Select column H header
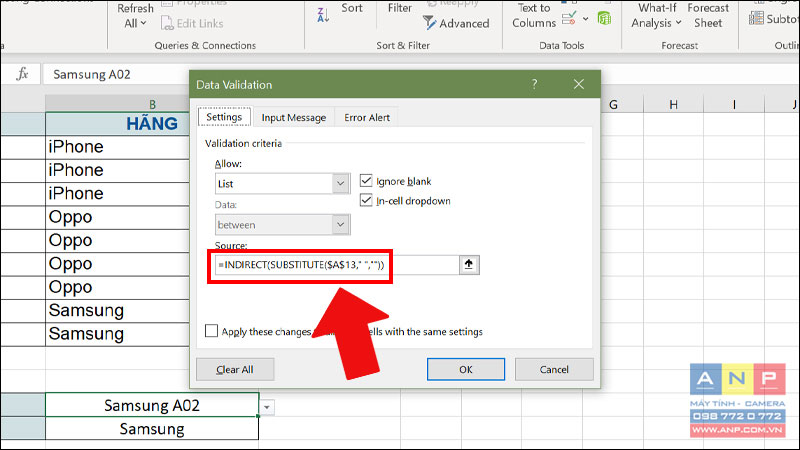 click(673, 104)
